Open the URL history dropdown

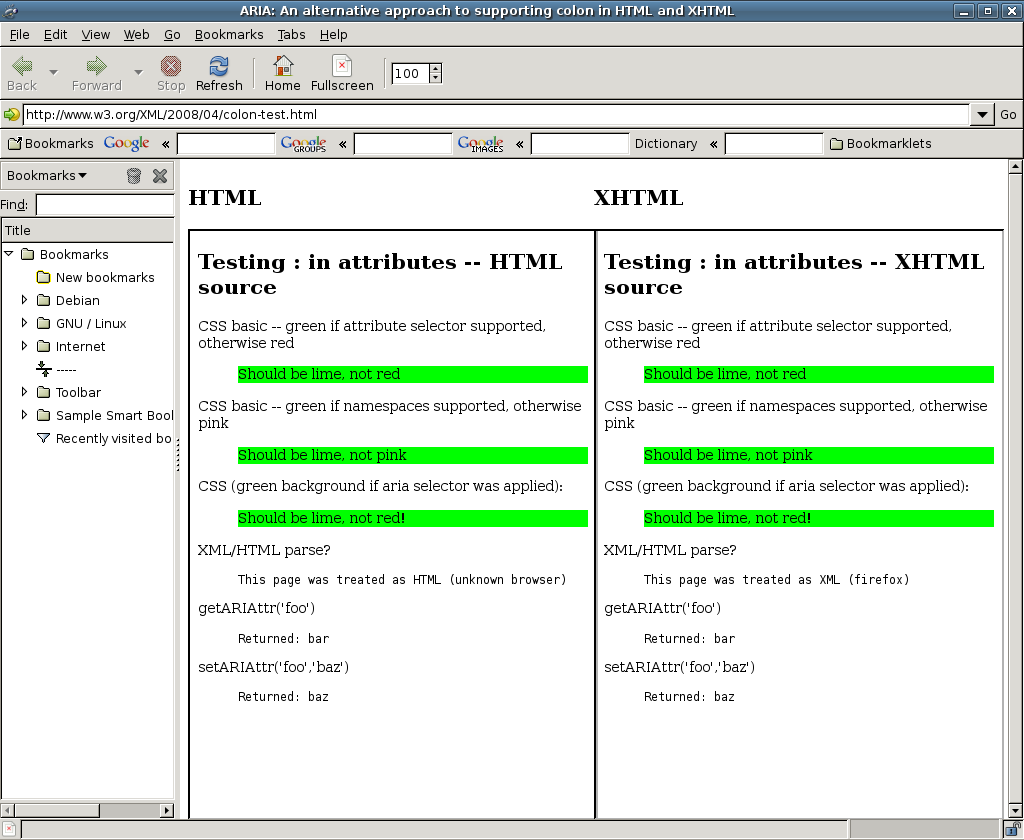(982, 115)
